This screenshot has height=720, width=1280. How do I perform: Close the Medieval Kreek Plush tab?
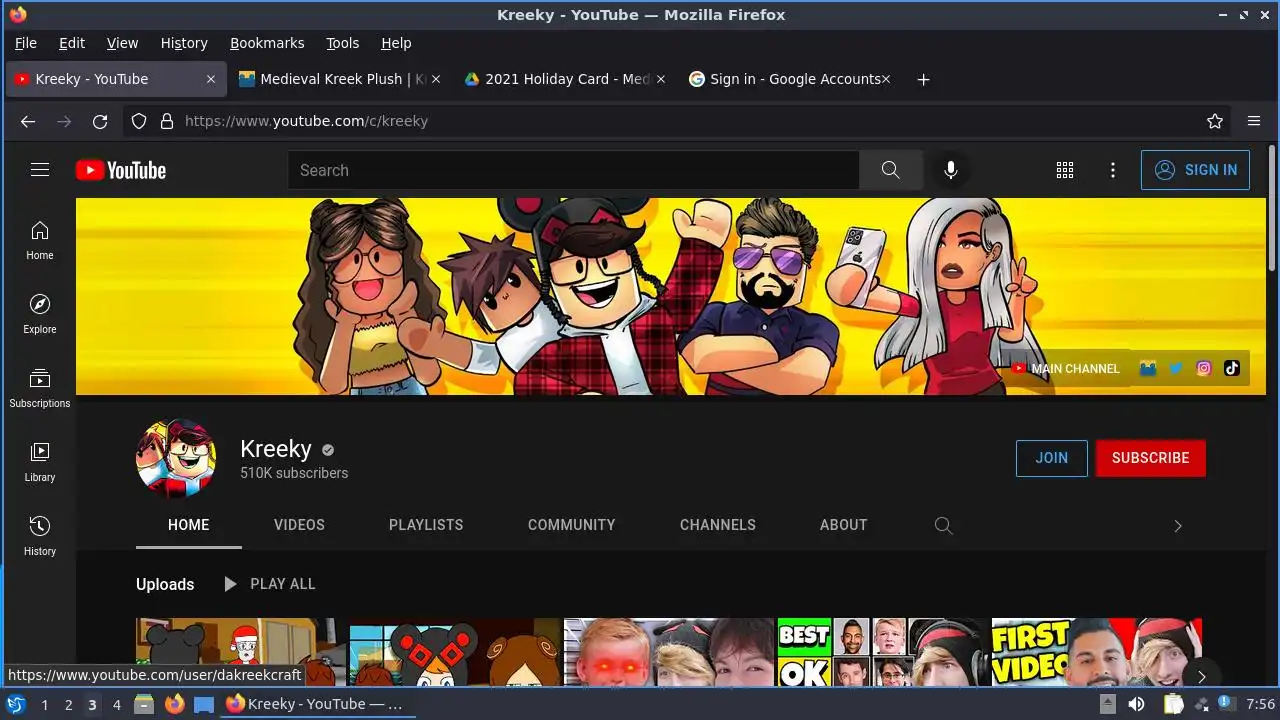coord(435,79)
